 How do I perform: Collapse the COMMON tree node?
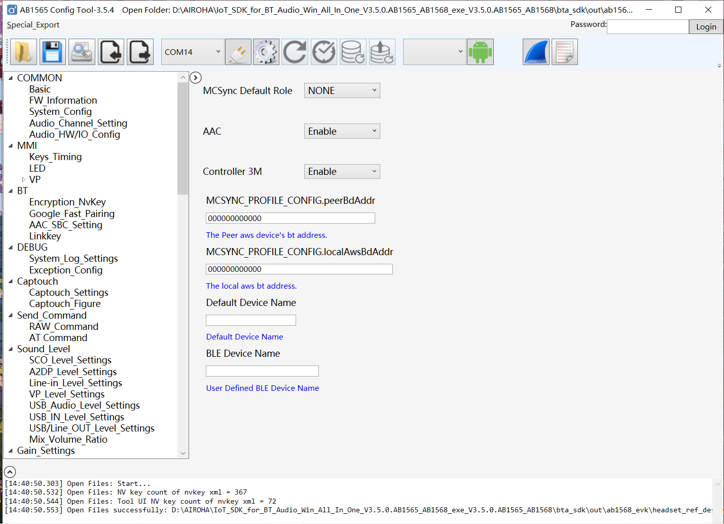pyautogui.click(x=11, y=78)
